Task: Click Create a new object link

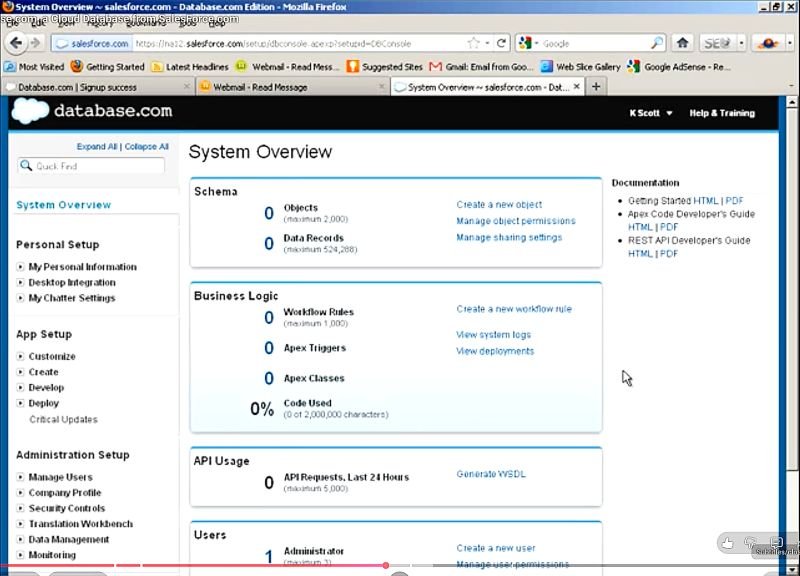Action: (499, 205)
